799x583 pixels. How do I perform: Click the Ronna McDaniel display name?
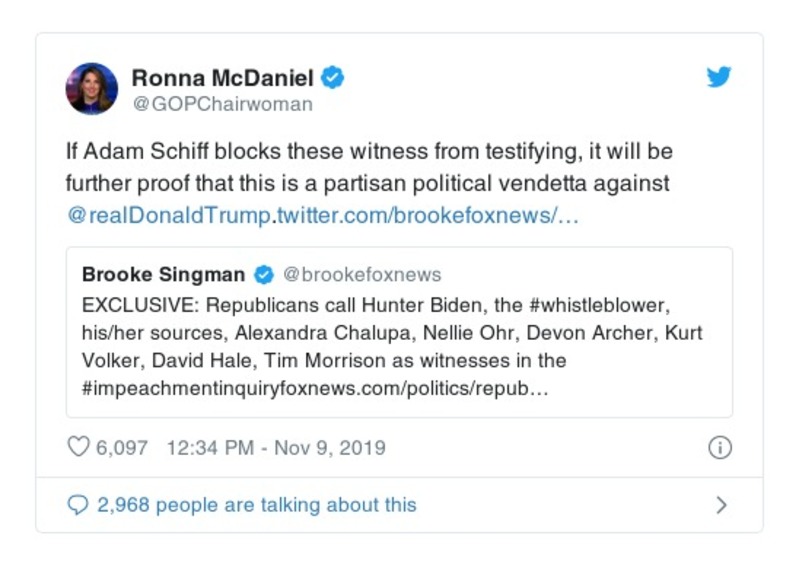coord(222,77)
